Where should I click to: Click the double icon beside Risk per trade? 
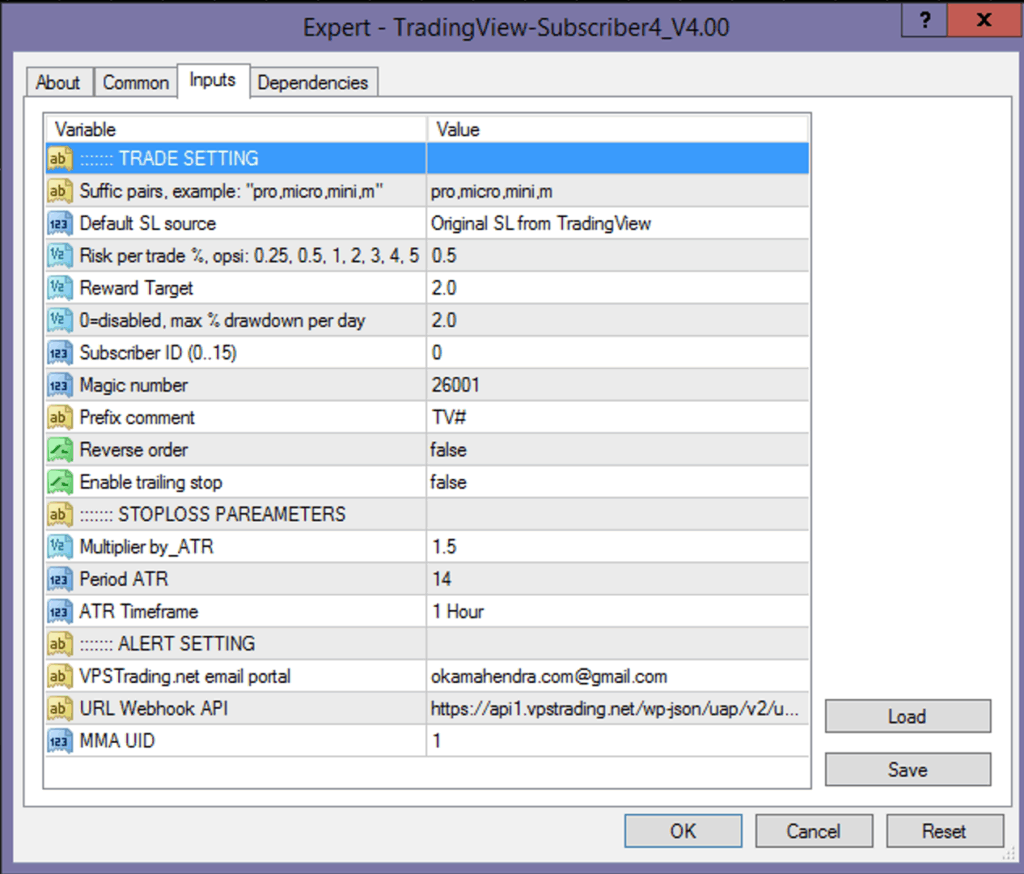click(59, 255)
